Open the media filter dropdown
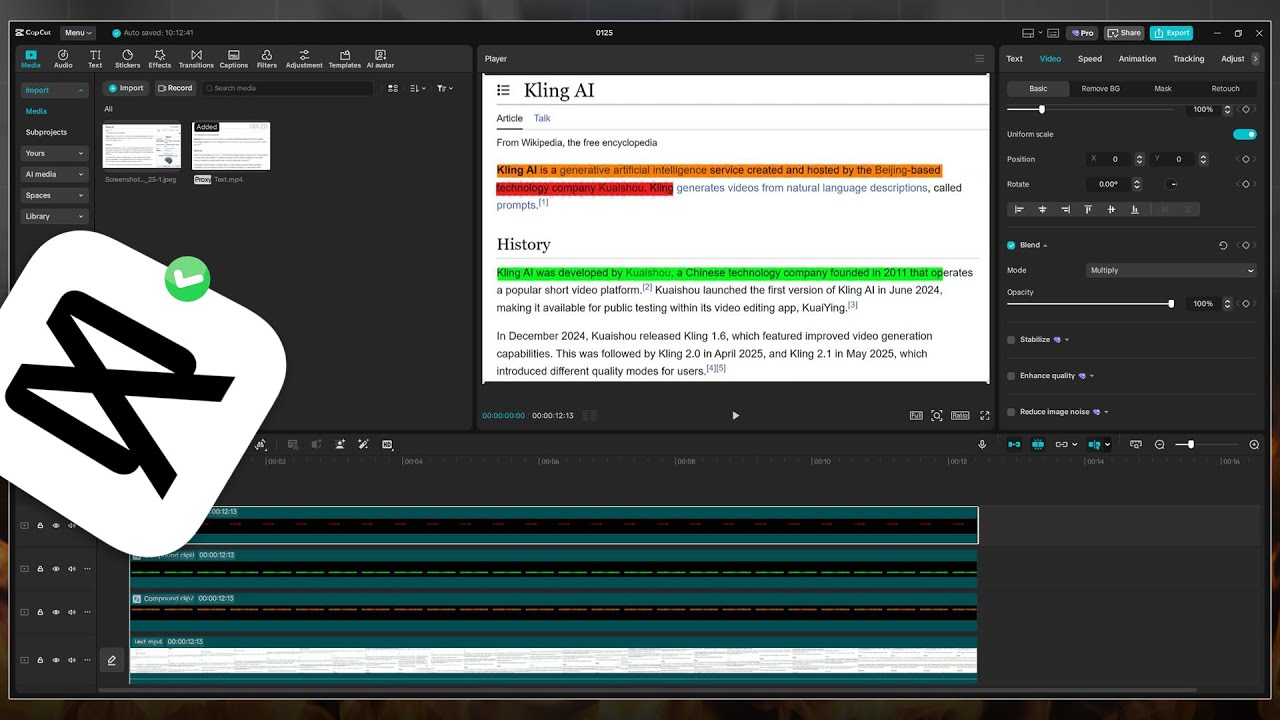 [445, 88]
